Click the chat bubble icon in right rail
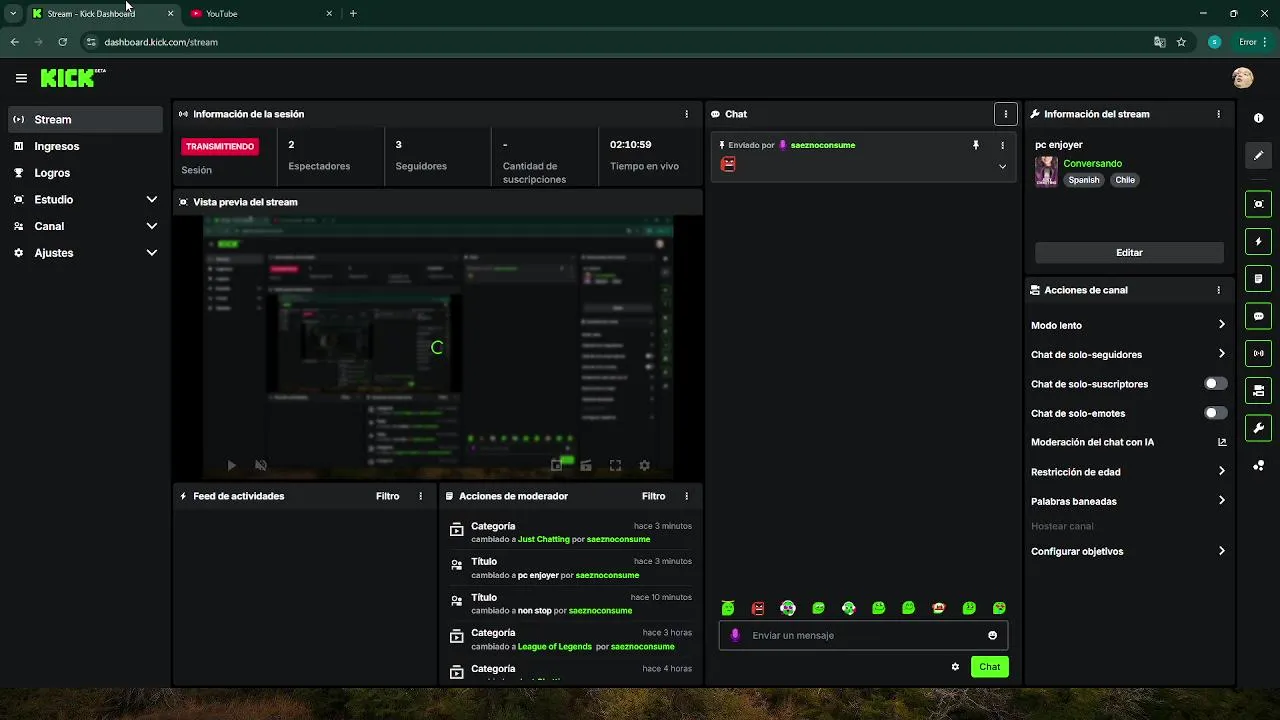 click(1258, 316)
